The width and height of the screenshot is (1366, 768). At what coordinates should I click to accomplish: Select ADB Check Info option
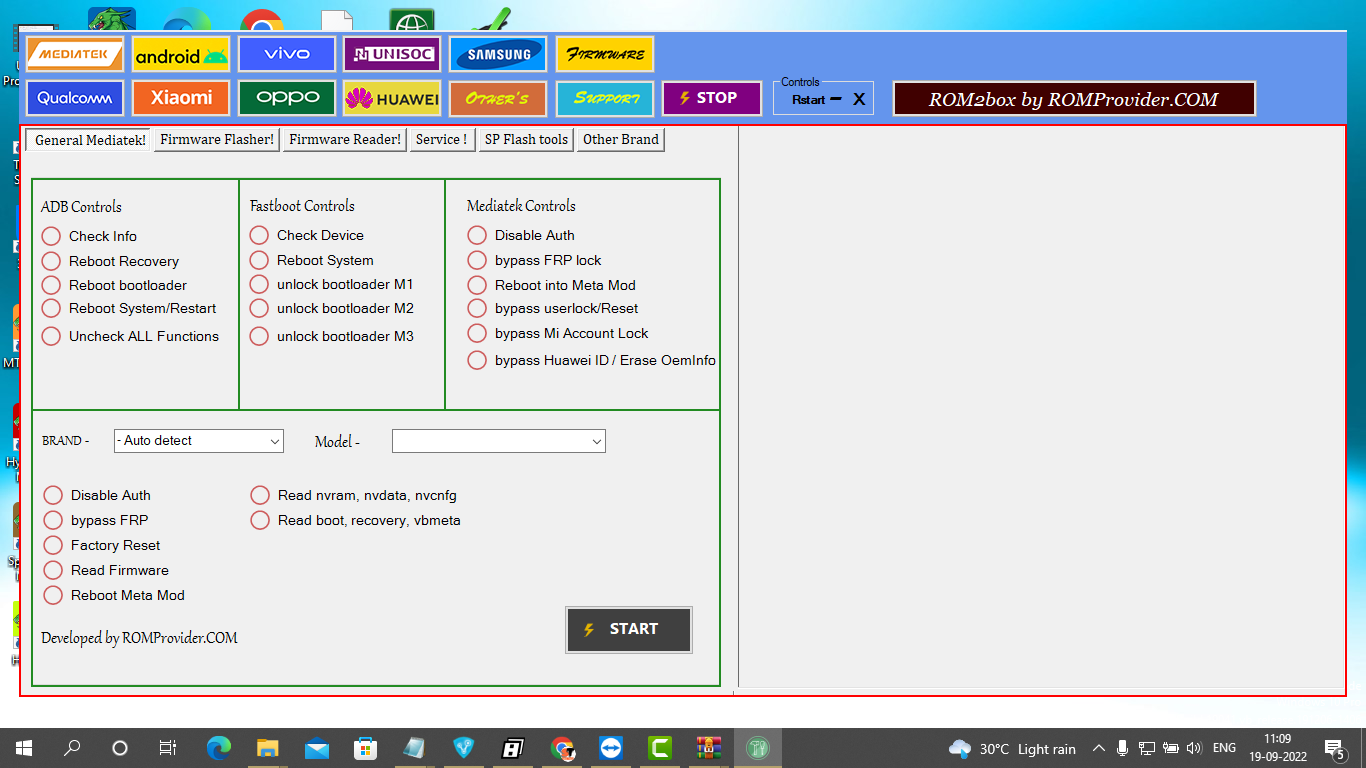89,236
